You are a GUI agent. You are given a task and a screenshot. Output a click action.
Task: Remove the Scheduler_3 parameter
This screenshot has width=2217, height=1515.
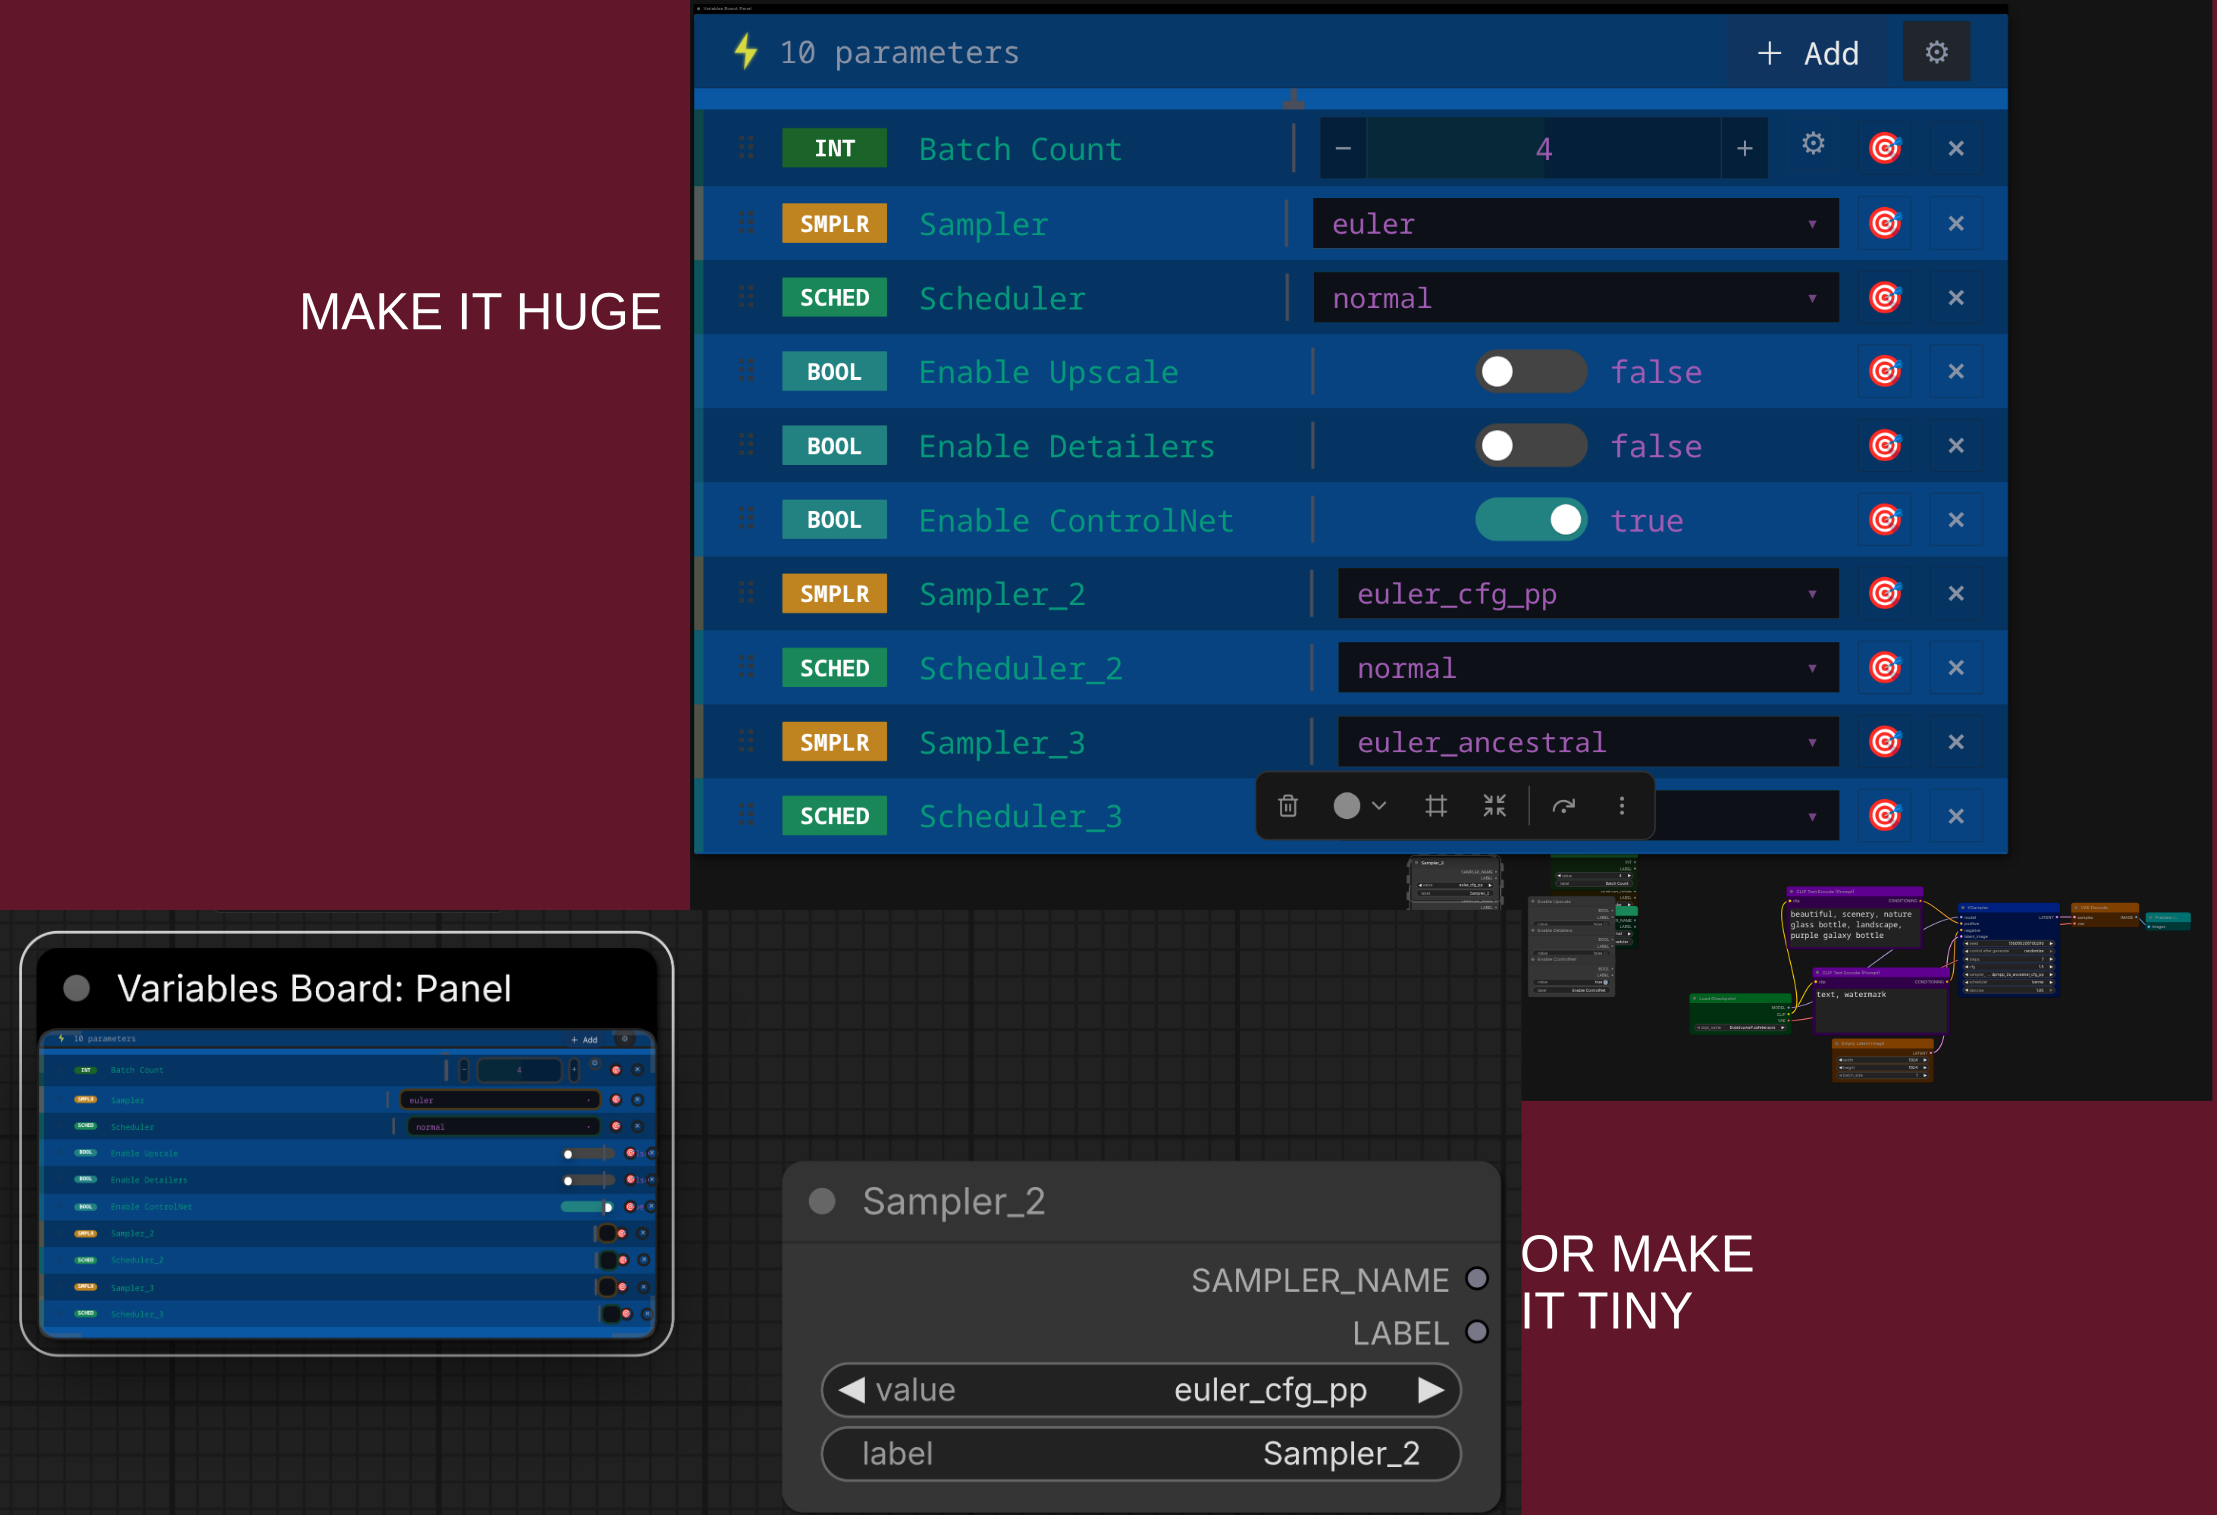tap(1956, 816)
